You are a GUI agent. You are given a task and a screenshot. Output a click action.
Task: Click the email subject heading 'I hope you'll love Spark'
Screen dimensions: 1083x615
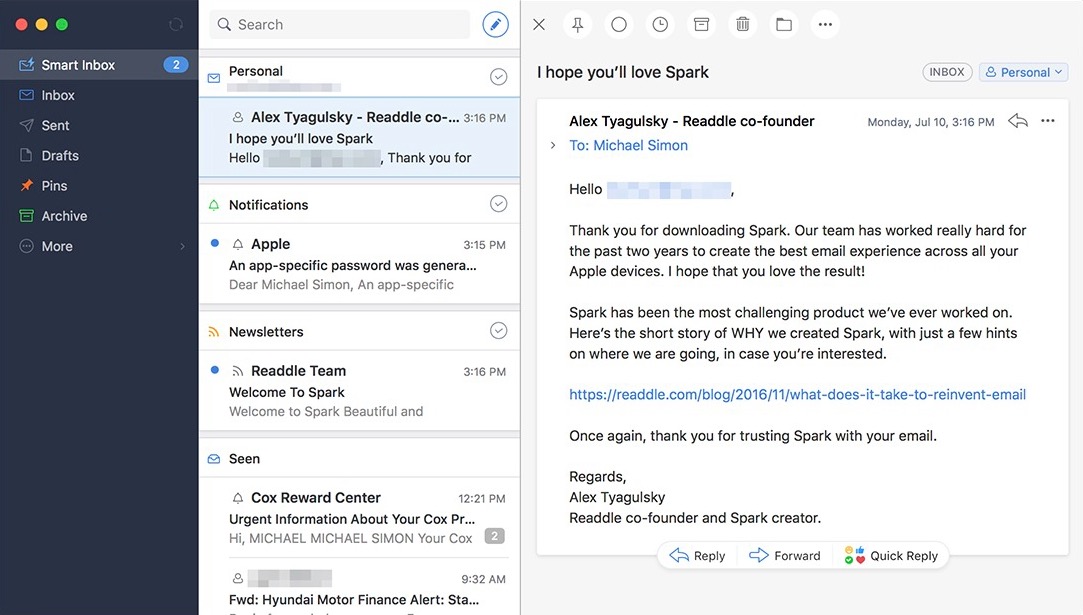pos(623,73)
